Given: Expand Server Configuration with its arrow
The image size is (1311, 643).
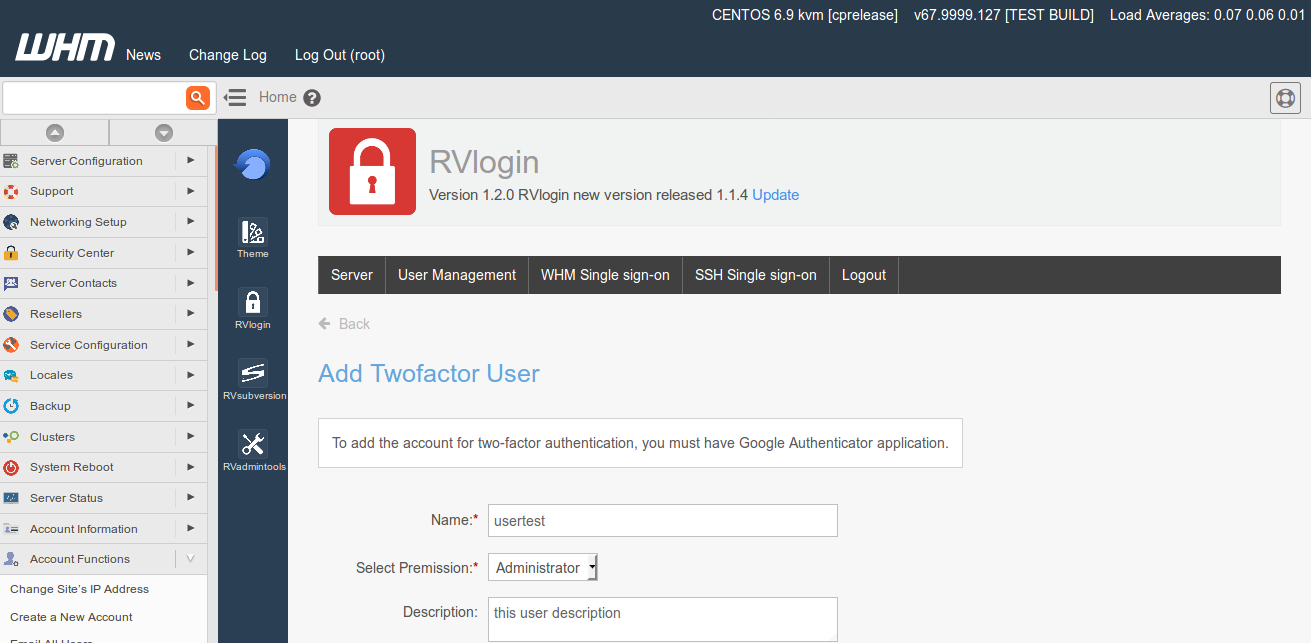Looking at the screenshot, I should click(190, 160).
